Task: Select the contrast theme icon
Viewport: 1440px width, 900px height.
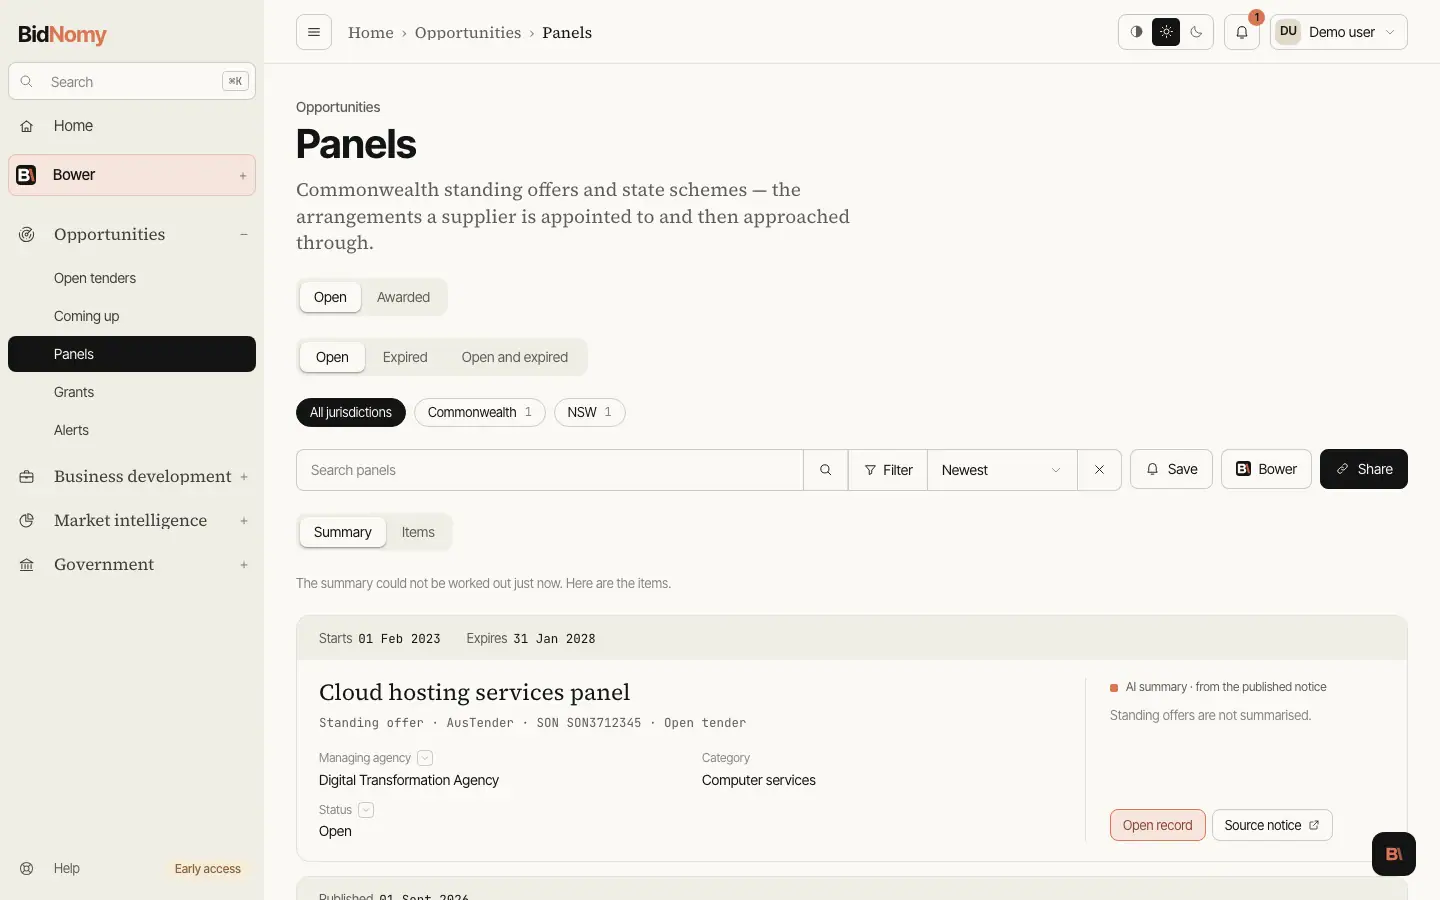Action: pyautogui.click(x=1136, y=32)
